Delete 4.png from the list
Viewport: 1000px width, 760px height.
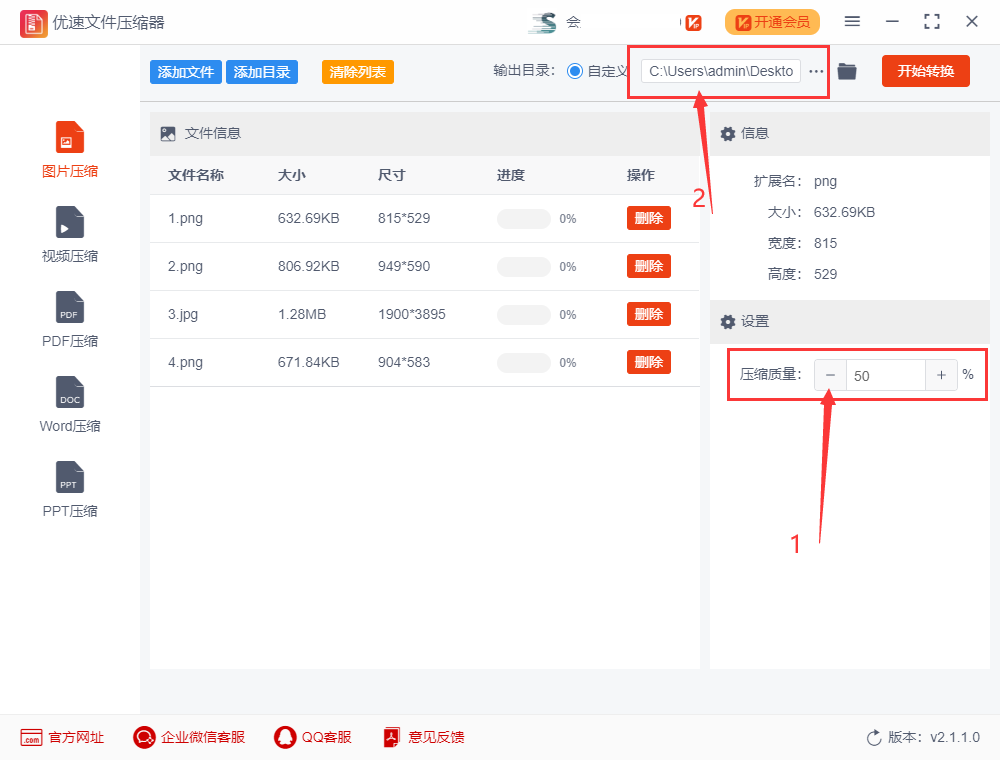(649, 362)
